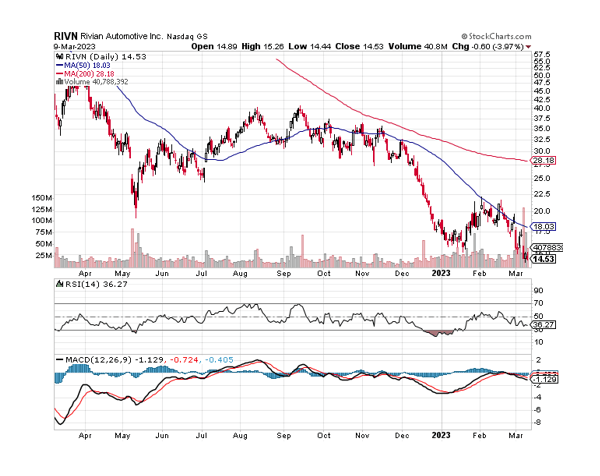Click the 90 level on RSI axis
This screenshot has height=476, width=600.
538,290
